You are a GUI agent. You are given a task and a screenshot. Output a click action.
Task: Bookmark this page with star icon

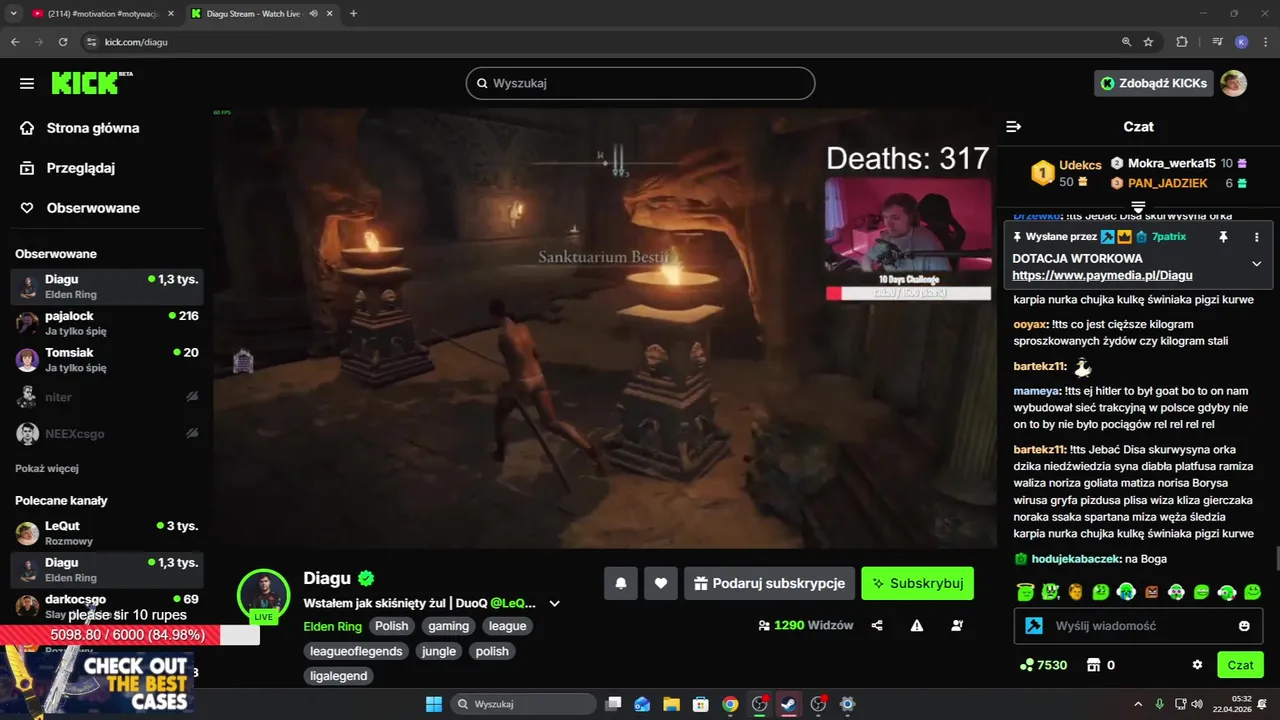(1148, 42)
